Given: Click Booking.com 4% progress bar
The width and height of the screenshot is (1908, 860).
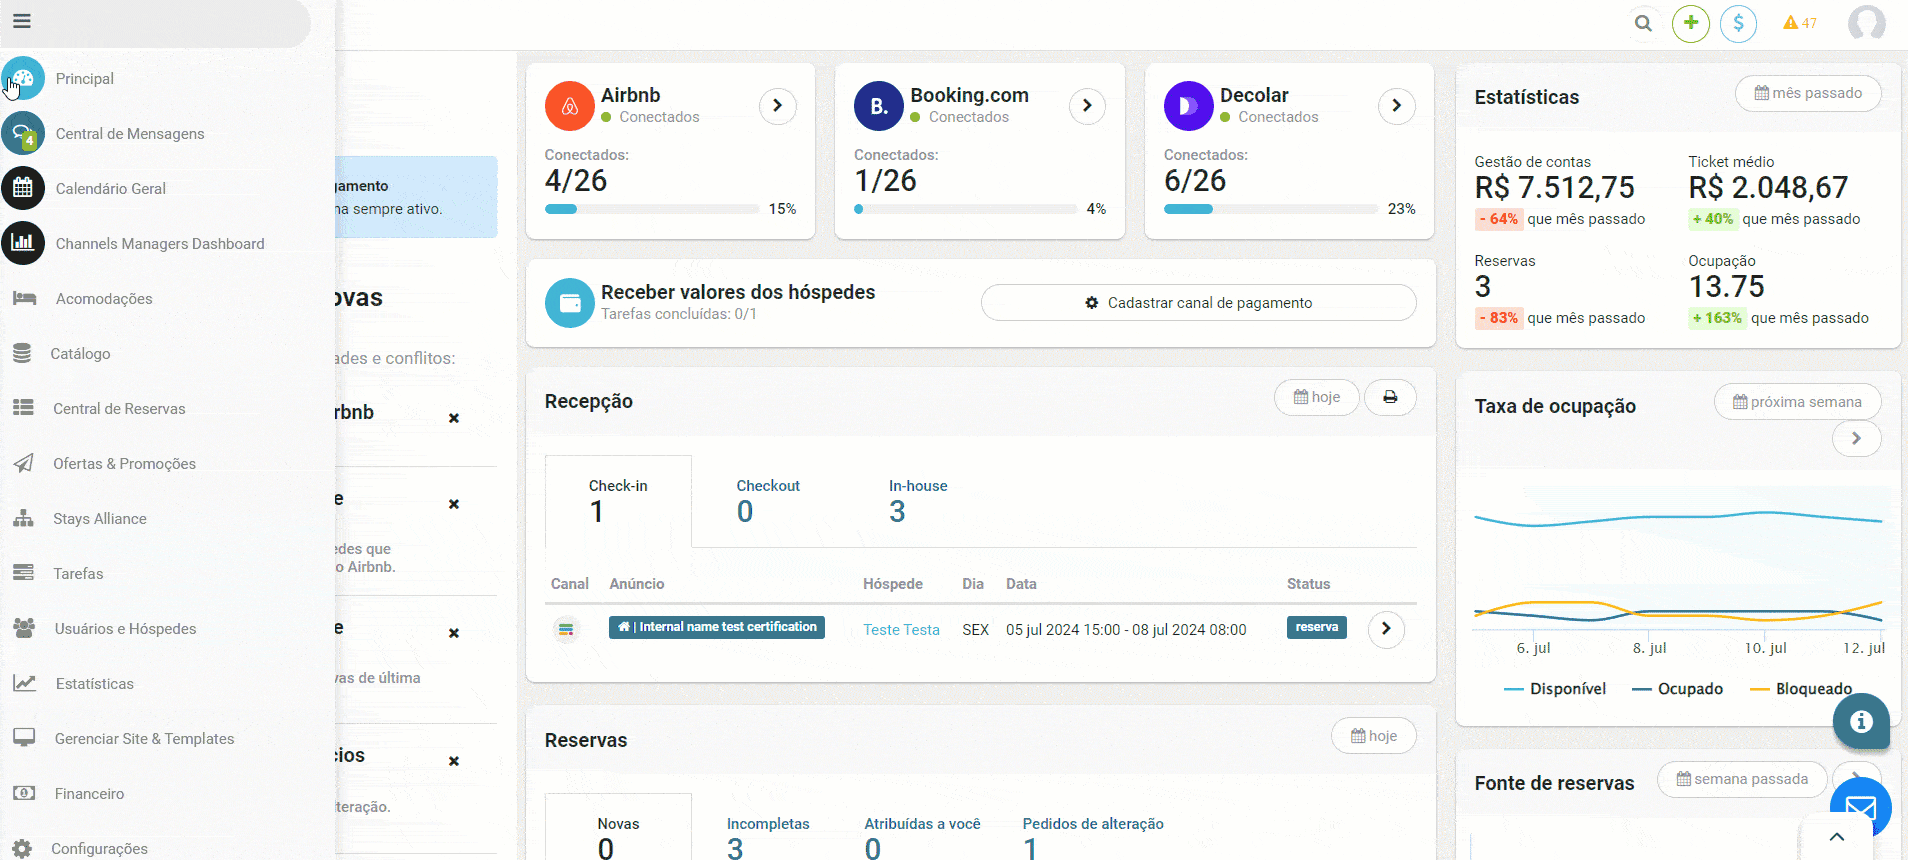Looking at the screenshot, I should point(965,209).
